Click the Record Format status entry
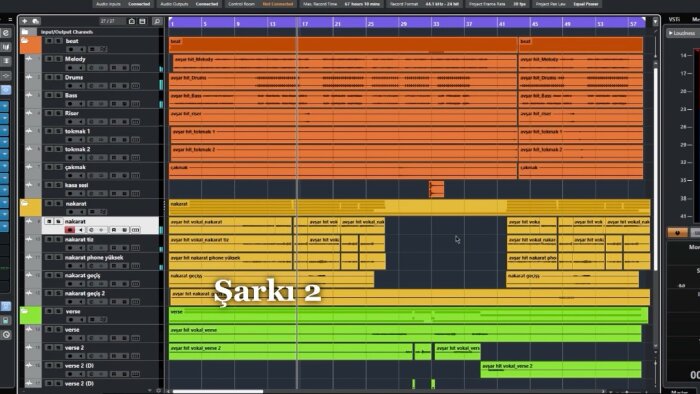700x394 pixels. 425,4
